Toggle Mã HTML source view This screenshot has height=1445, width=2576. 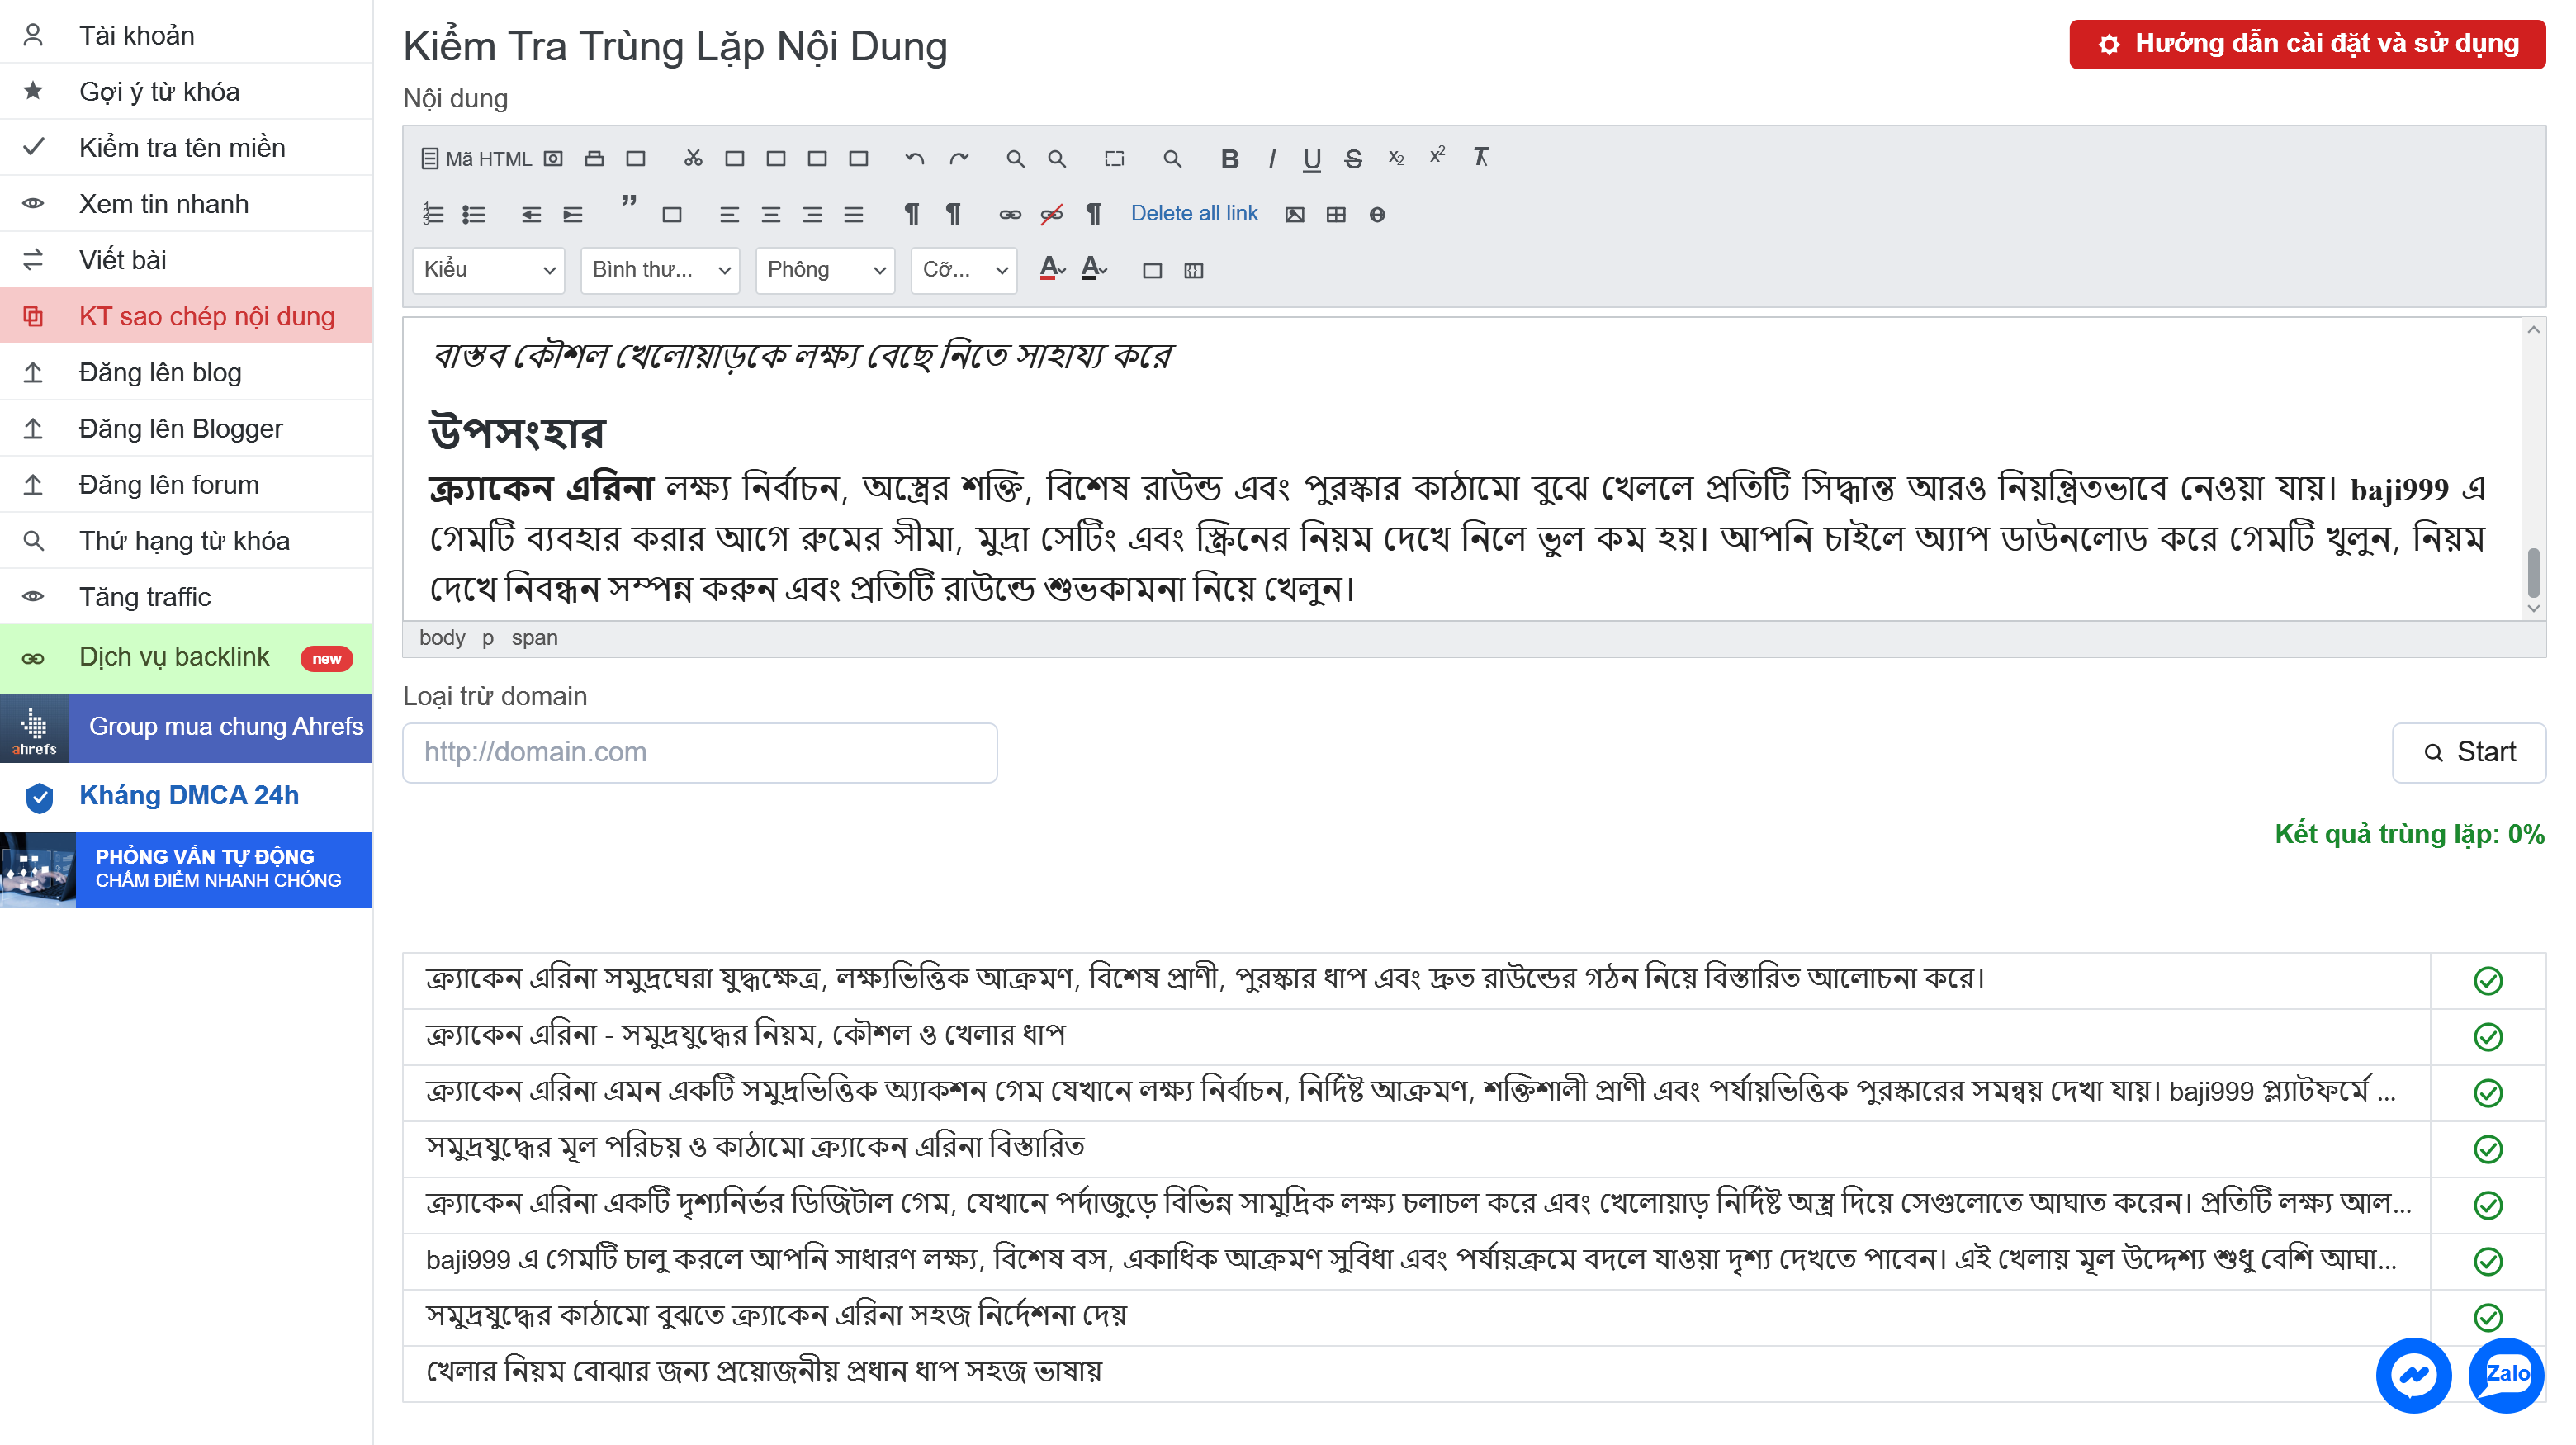pos(476,158)
